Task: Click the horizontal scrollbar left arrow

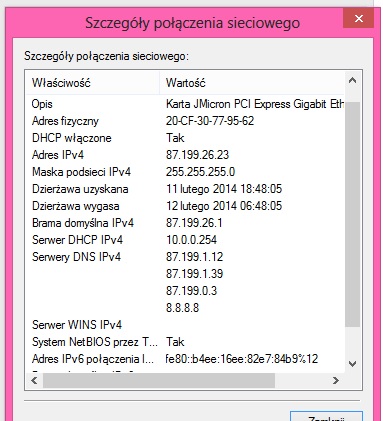Action: pyautogui.click(x=34, y=380)
